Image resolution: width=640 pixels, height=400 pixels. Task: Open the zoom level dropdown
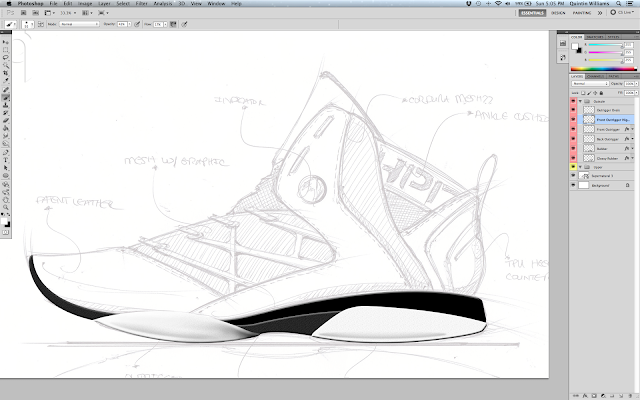[x=68, y=13]
